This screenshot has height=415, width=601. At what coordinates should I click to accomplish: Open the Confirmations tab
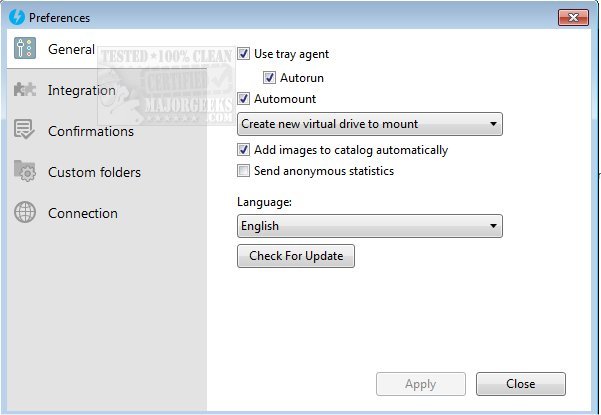90,131
